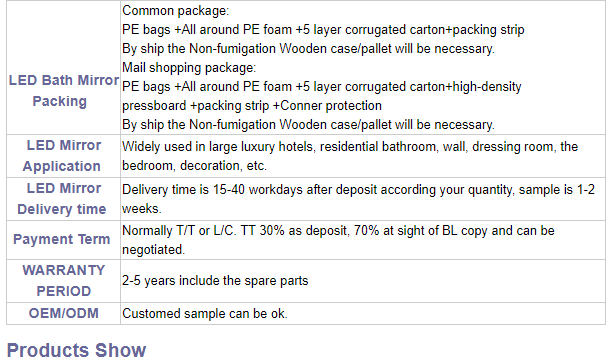Select the LED Mirror Application row header

point(64,156)
